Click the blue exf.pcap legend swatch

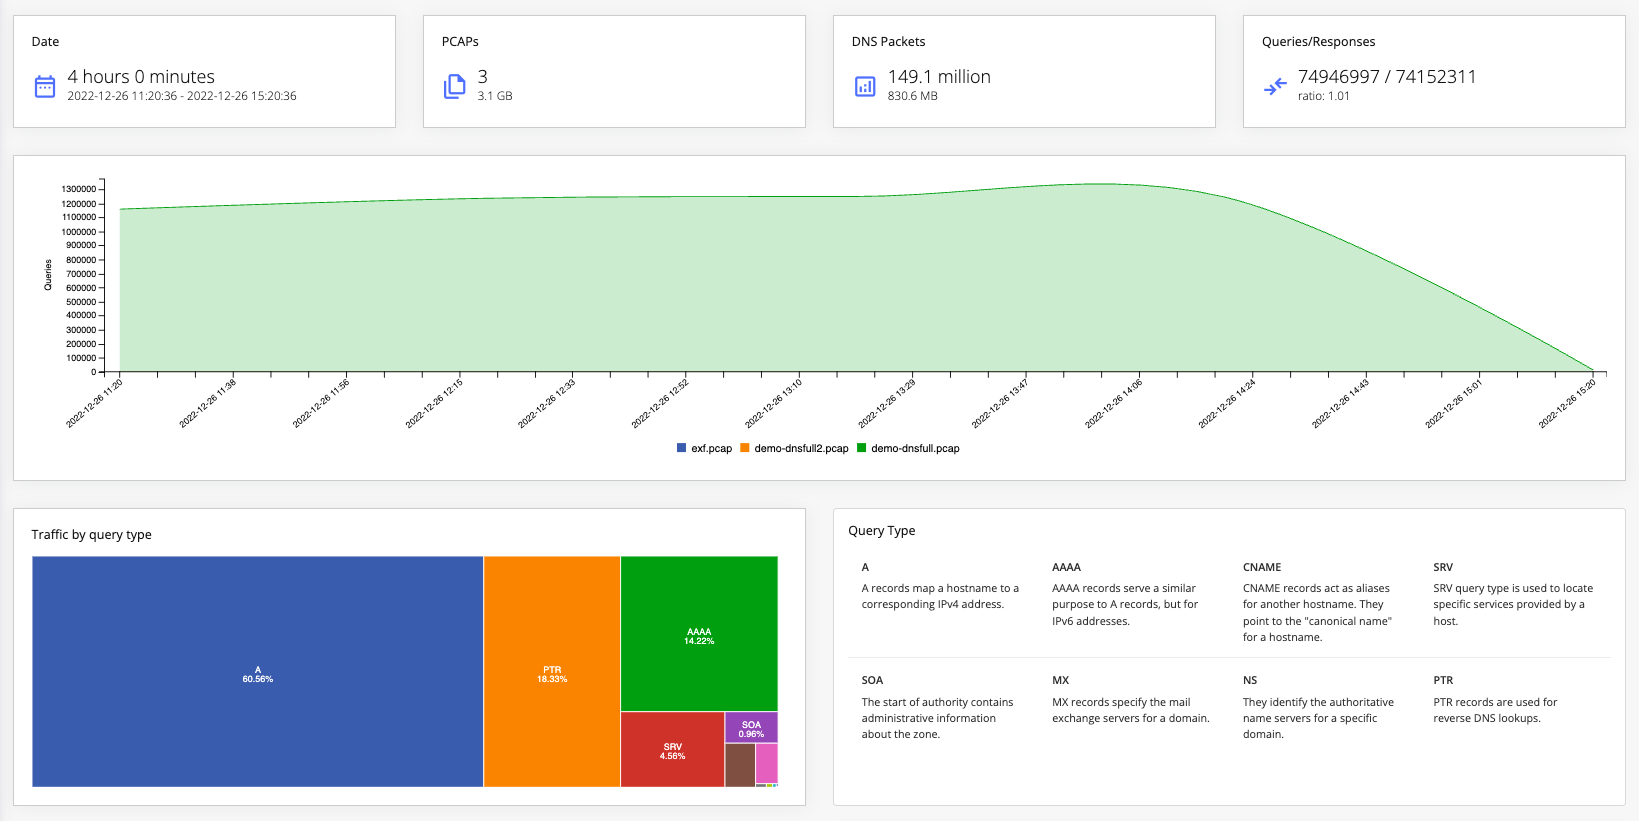[x=681, y=448]
